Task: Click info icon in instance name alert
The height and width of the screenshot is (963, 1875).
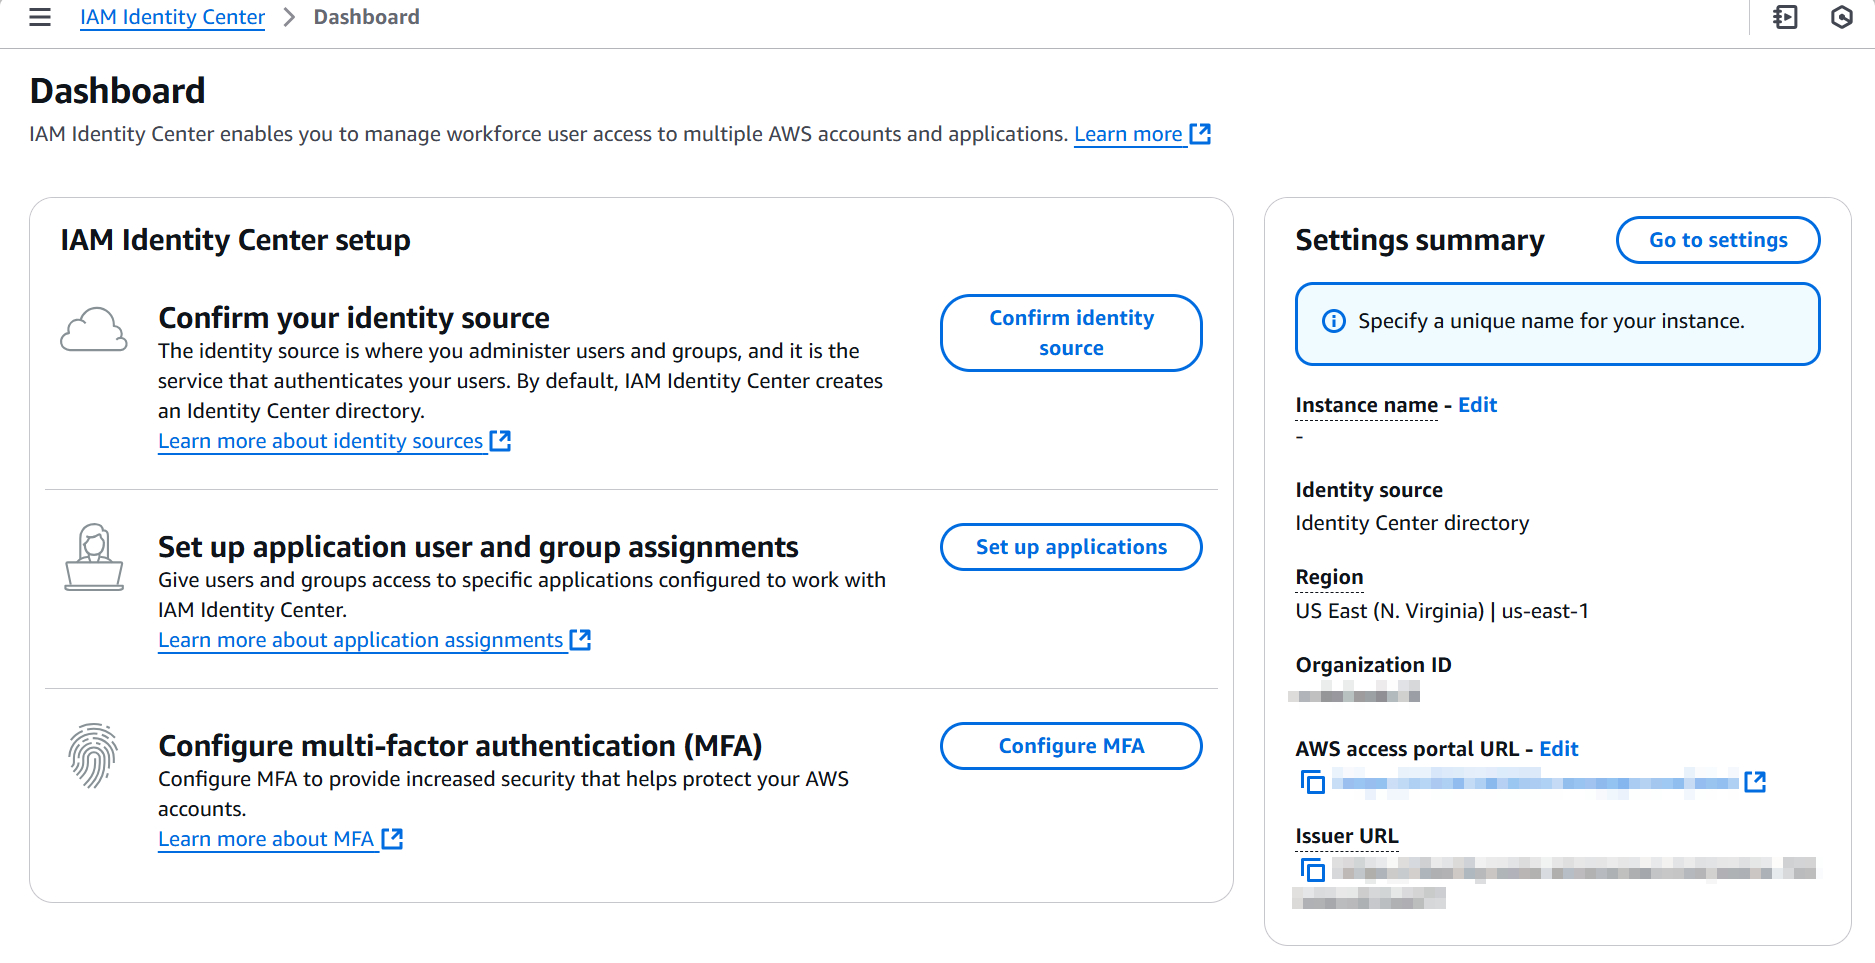Action: tap(1334, 321)
